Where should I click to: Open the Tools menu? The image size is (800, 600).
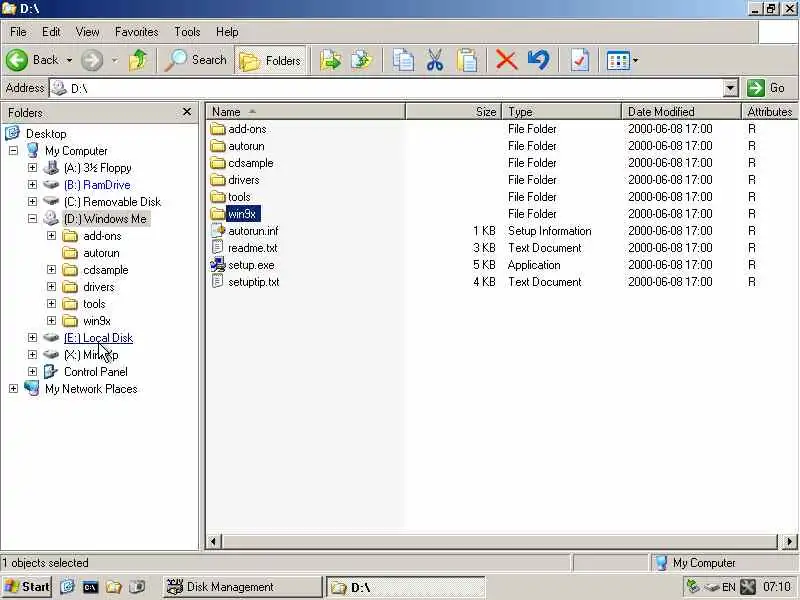[187, 32]
